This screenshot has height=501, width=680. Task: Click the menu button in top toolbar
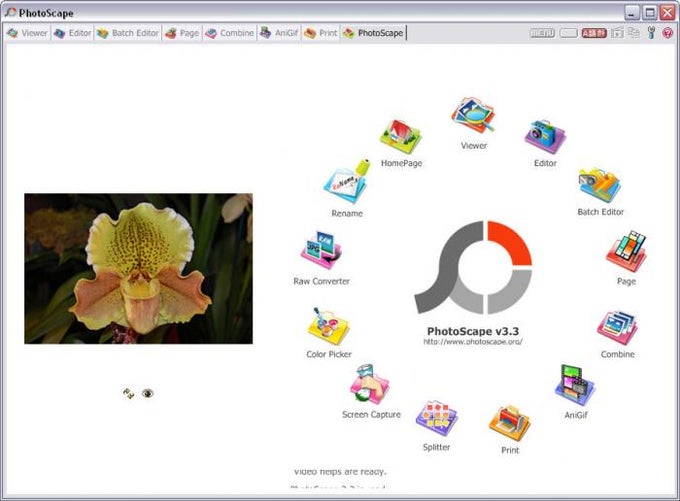[542, 33]
